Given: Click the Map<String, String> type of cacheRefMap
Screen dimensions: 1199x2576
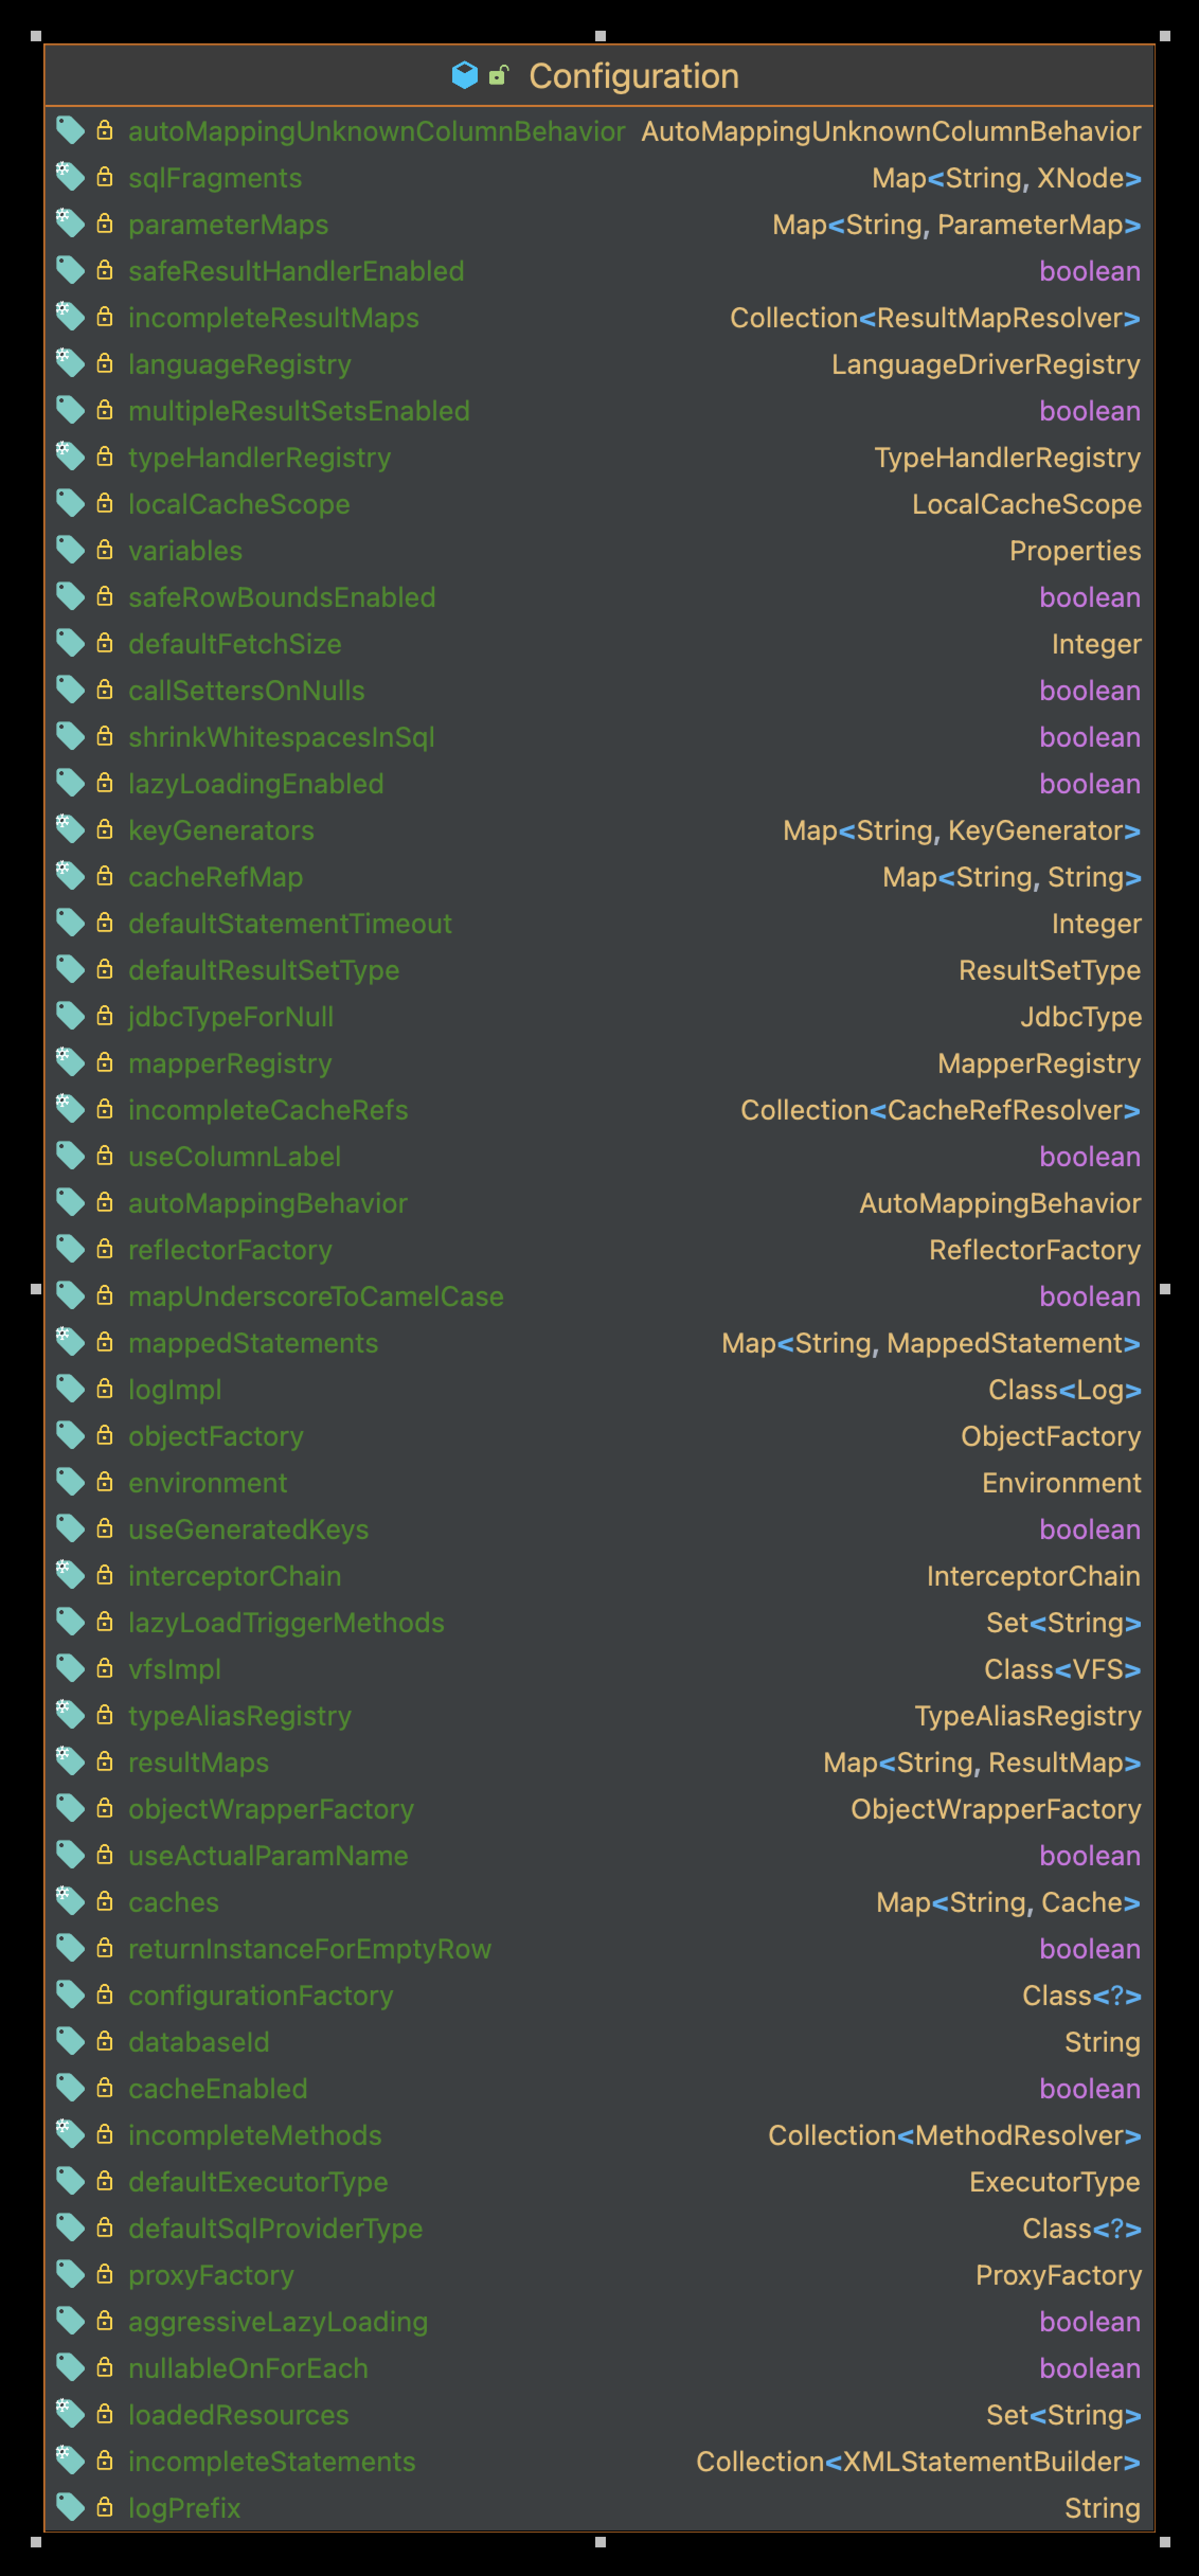Looking at the screenshot, I should coord(1012,877).
